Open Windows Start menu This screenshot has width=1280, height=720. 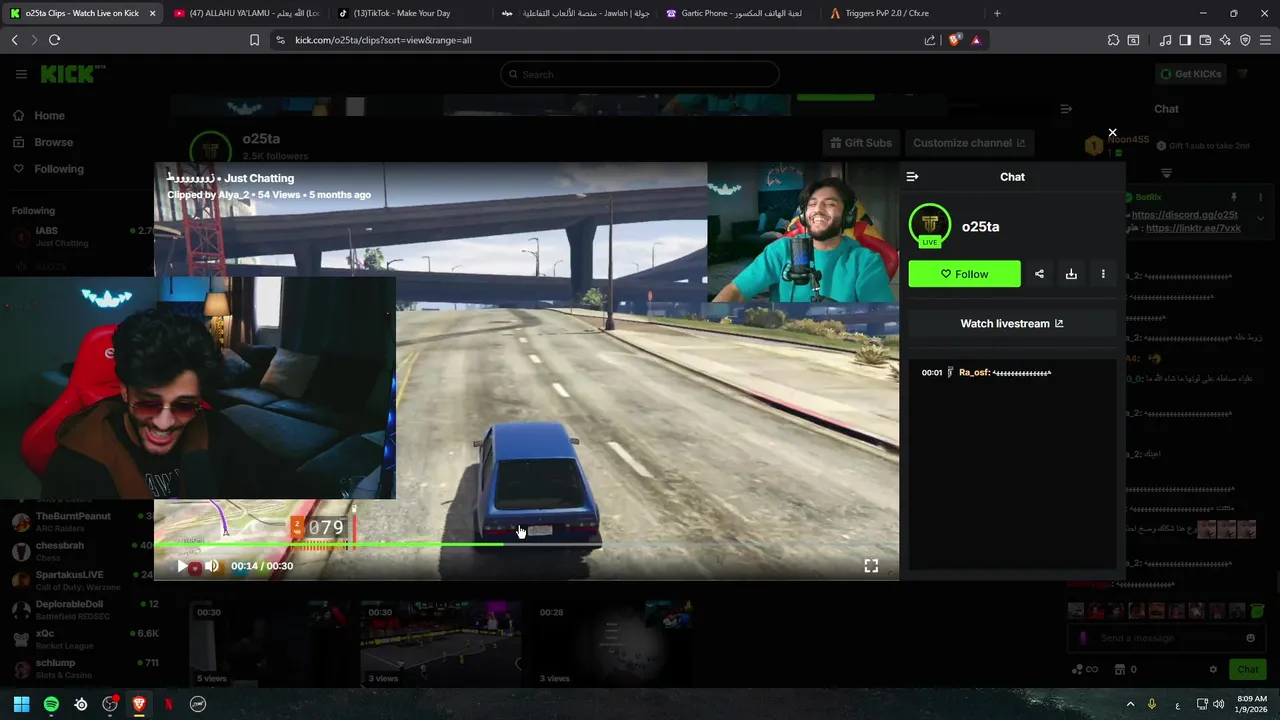(21, 704)
